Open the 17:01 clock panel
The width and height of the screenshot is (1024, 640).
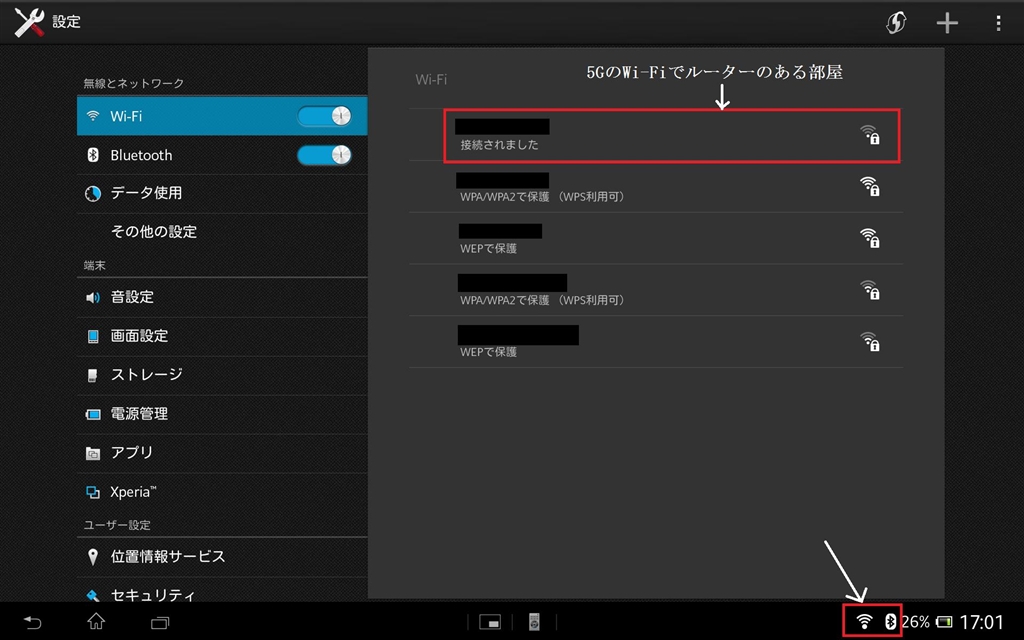coord(981,622)
